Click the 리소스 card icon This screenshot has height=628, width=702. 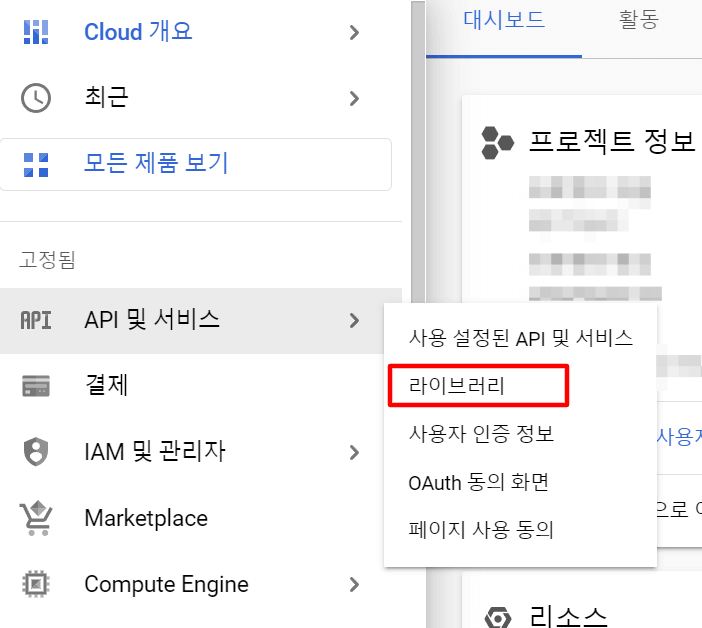pos(498,618)
